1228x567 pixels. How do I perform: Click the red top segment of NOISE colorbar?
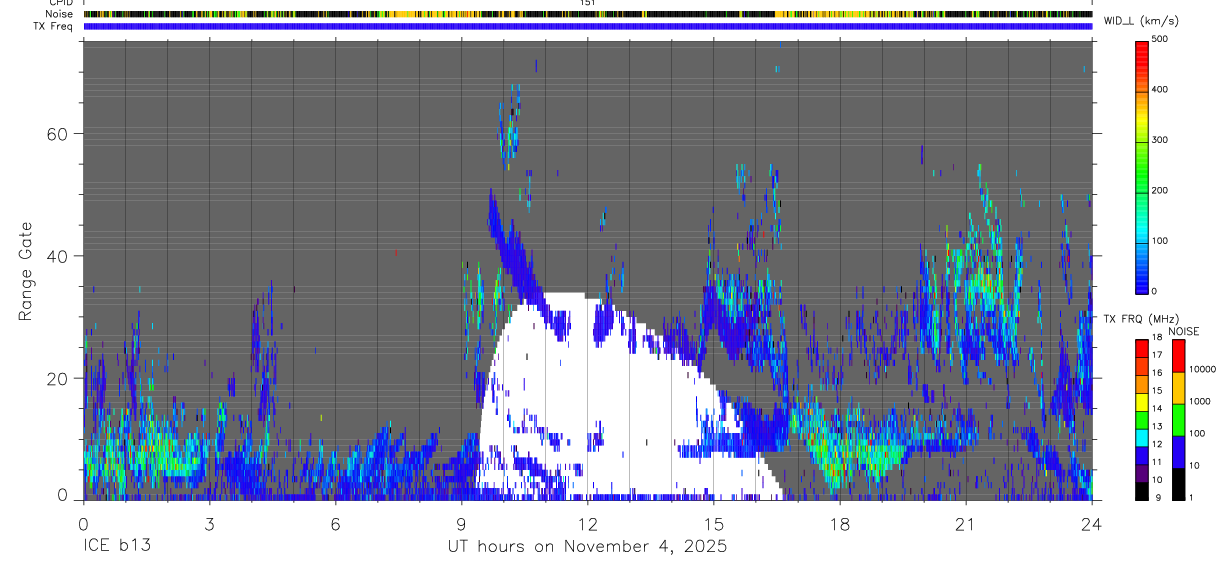click(1179, 356)
